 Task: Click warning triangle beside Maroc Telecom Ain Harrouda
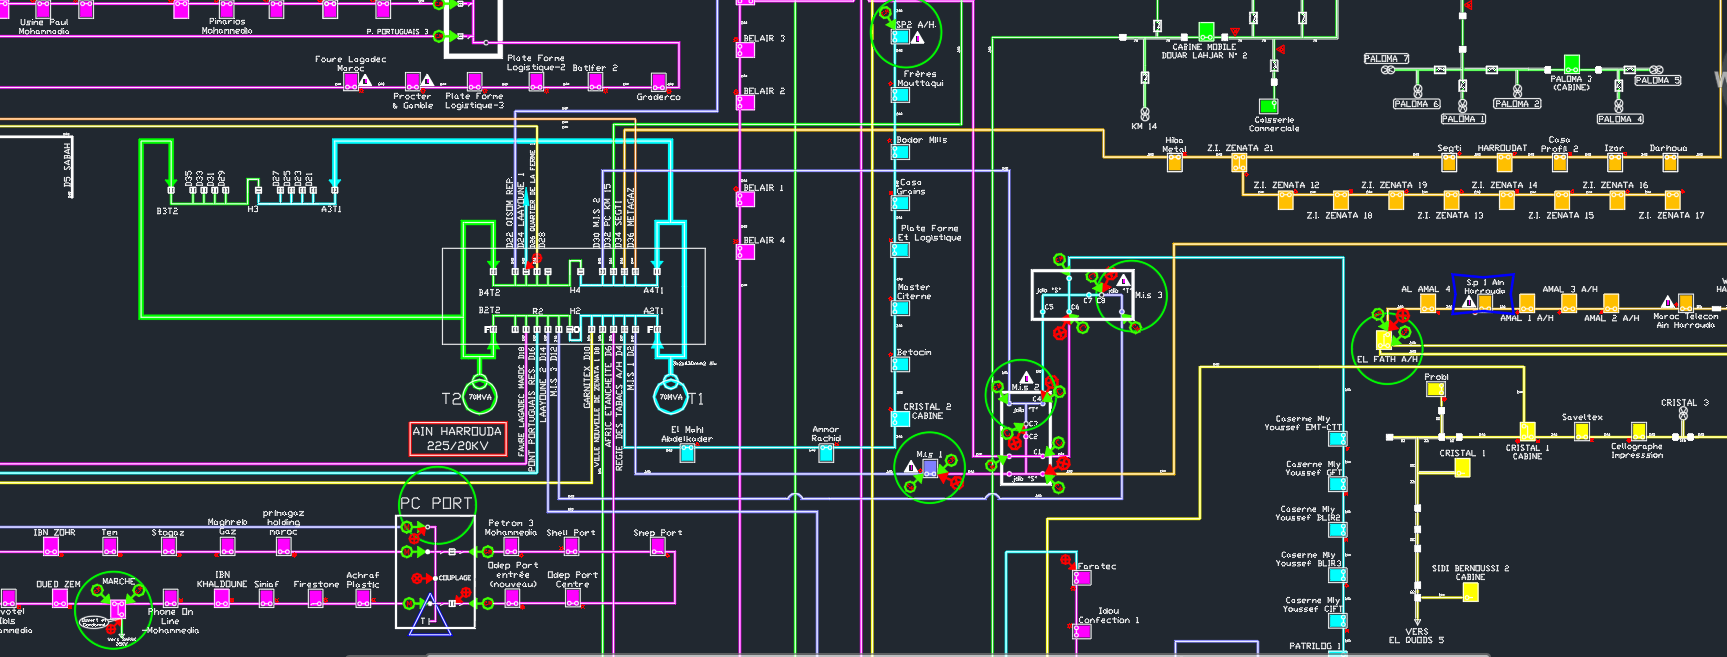coord(1667,301)
